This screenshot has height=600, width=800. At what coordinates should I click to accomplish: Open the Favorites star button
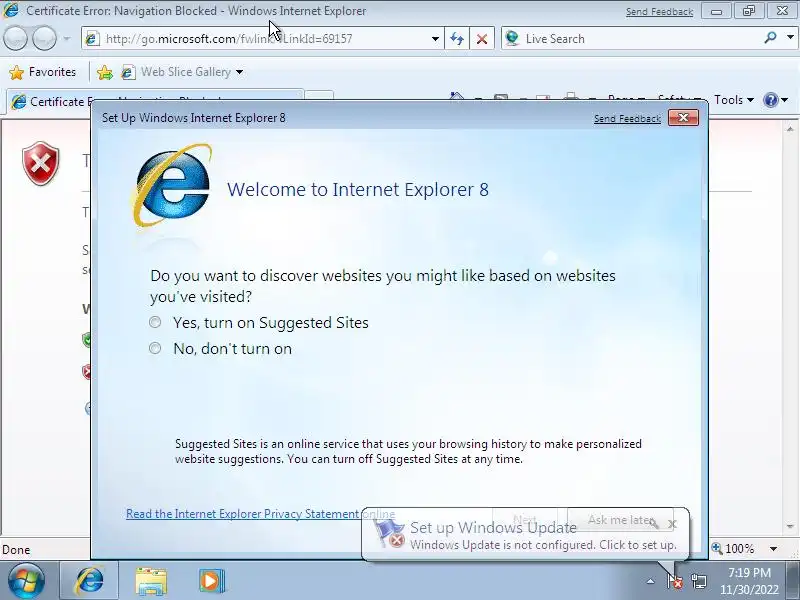coord(43,72)
